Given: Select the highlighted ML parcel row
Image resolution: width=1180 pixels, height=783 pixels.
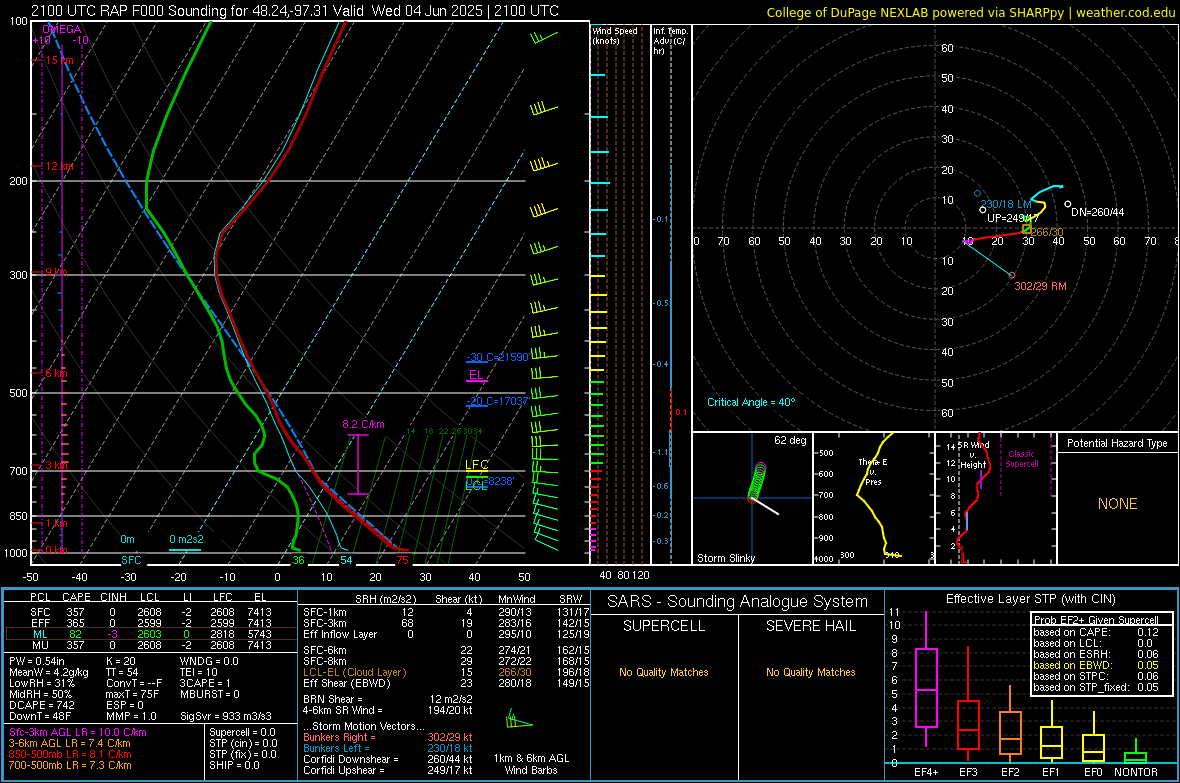Looking at the screenshot, I should point(151,634).
